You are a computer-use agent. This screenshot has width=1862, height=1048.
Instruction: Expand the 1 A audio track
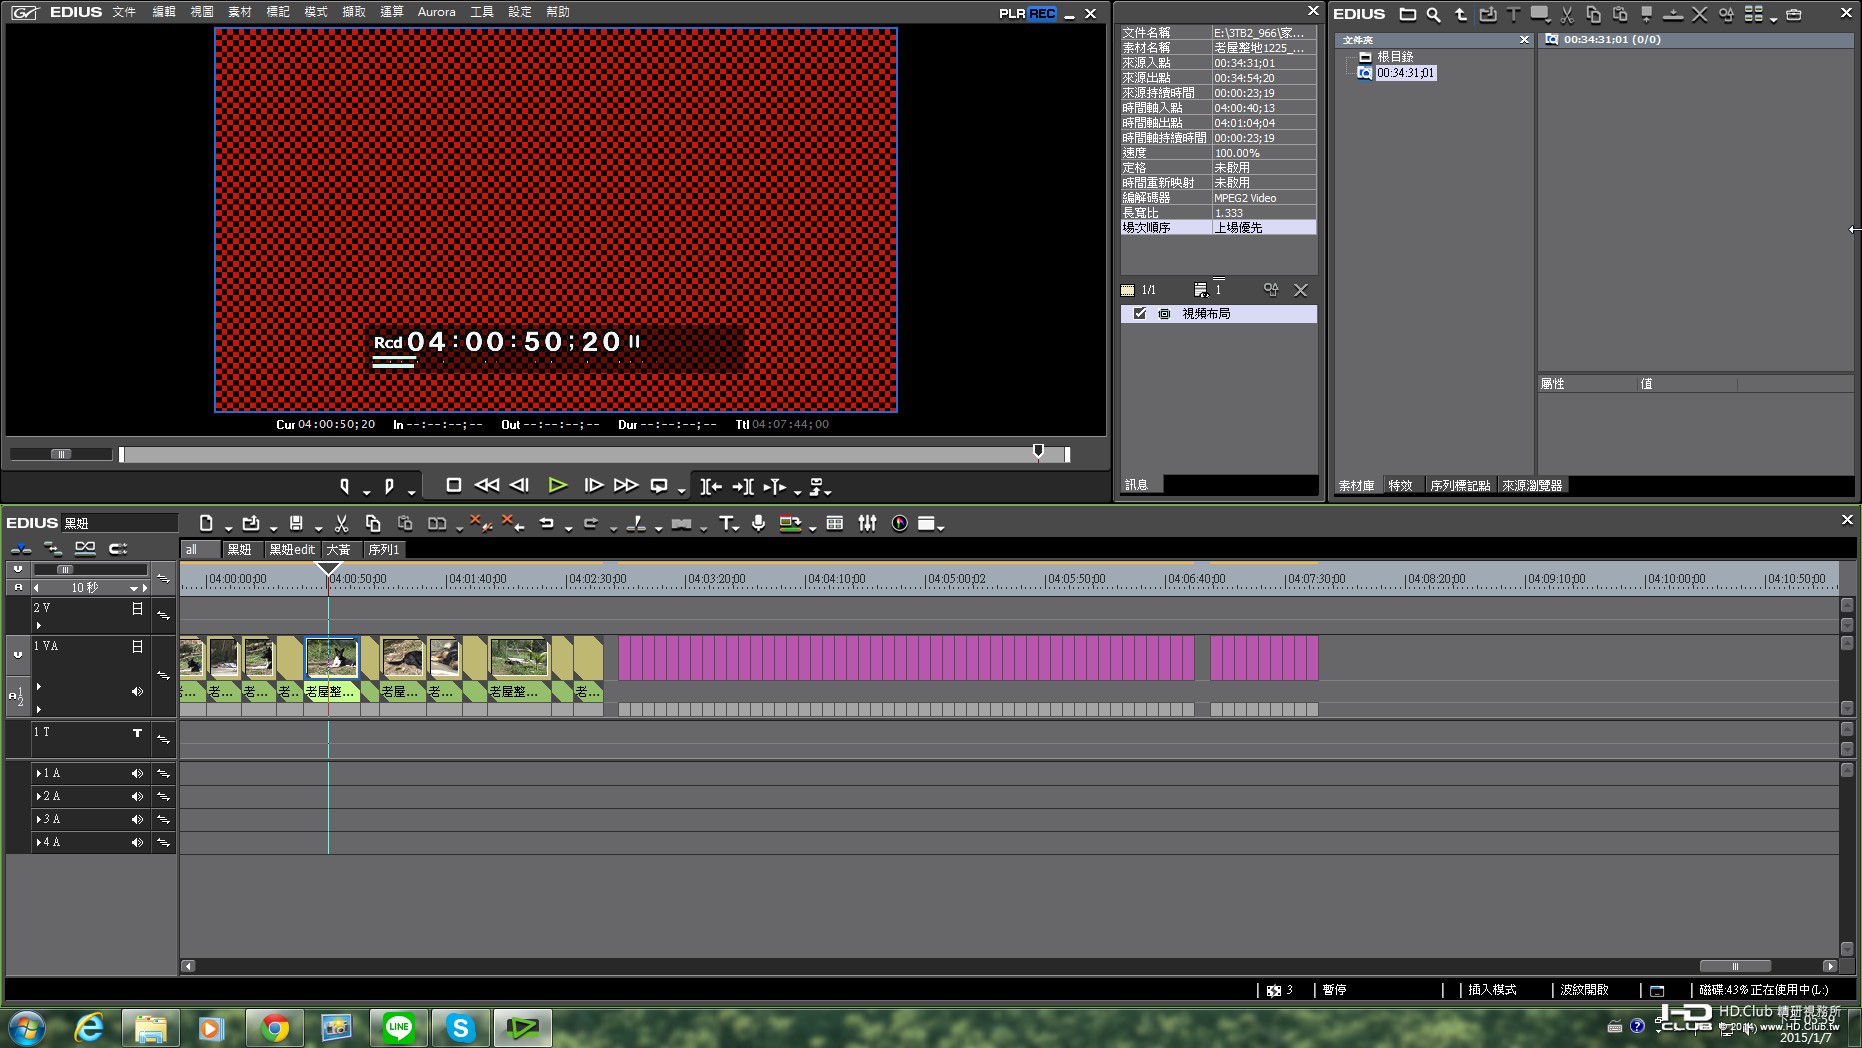[x=38, y=773]
